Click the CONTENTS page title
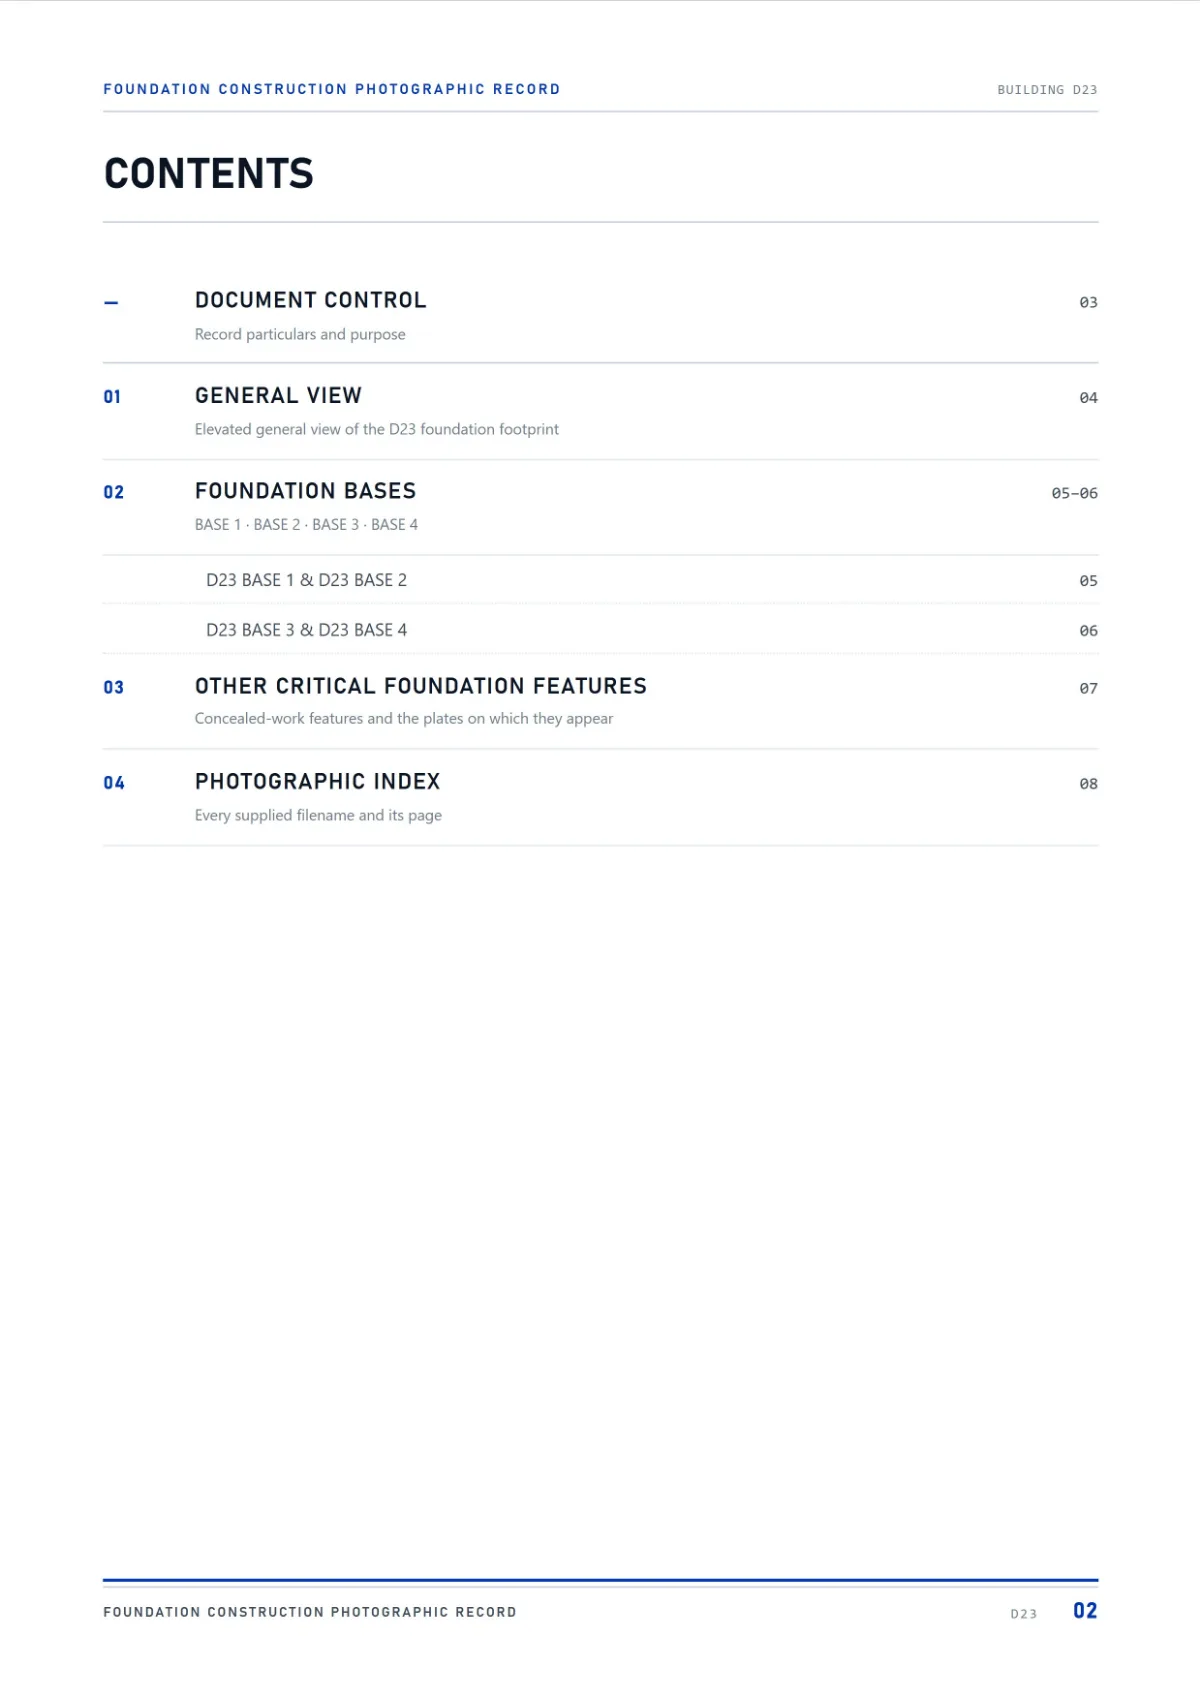The height and width of the screenshot is (1698, 1200). point(209,174)
